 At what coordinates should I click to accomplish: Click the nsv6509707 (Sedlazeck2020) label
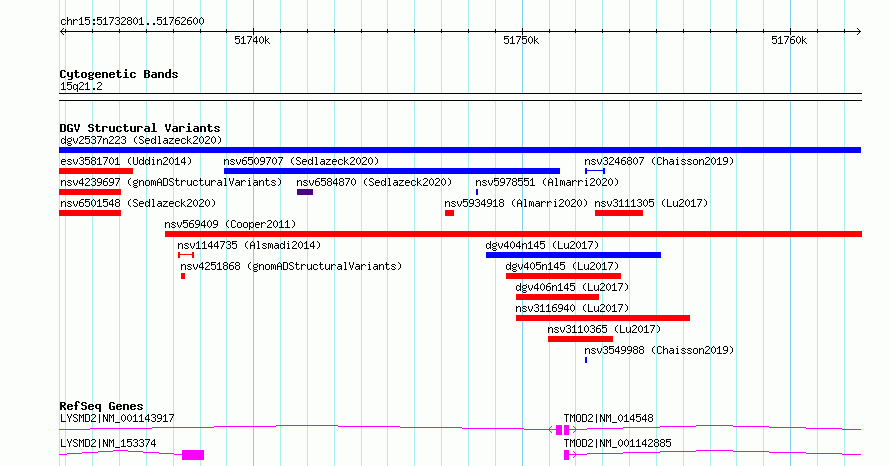click(301, 161)
